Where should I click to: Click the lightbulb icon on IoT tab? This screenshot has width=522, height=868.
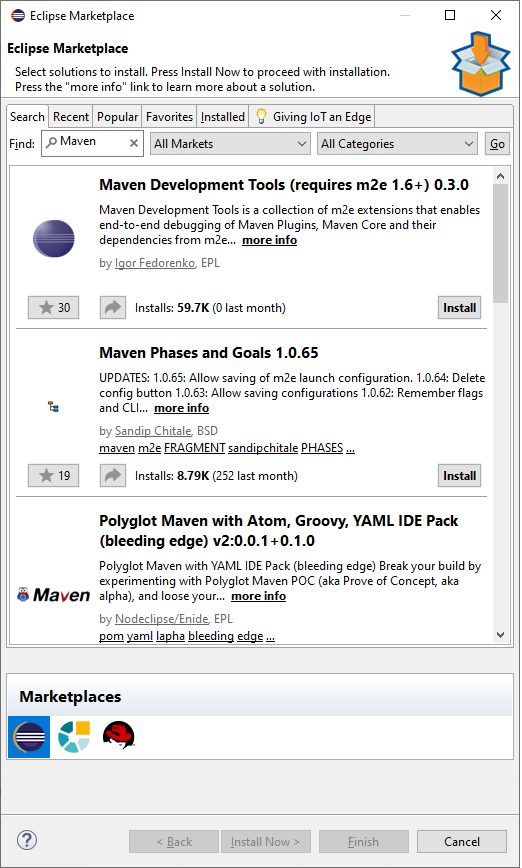[x=261, y=117]
